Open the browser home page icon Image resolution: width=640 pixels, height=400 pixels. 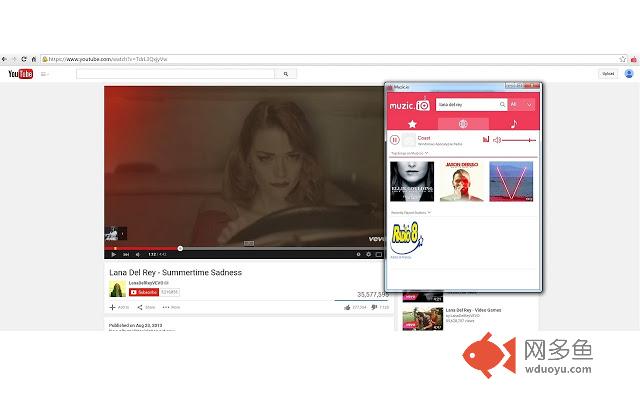(x=33, y=59)
